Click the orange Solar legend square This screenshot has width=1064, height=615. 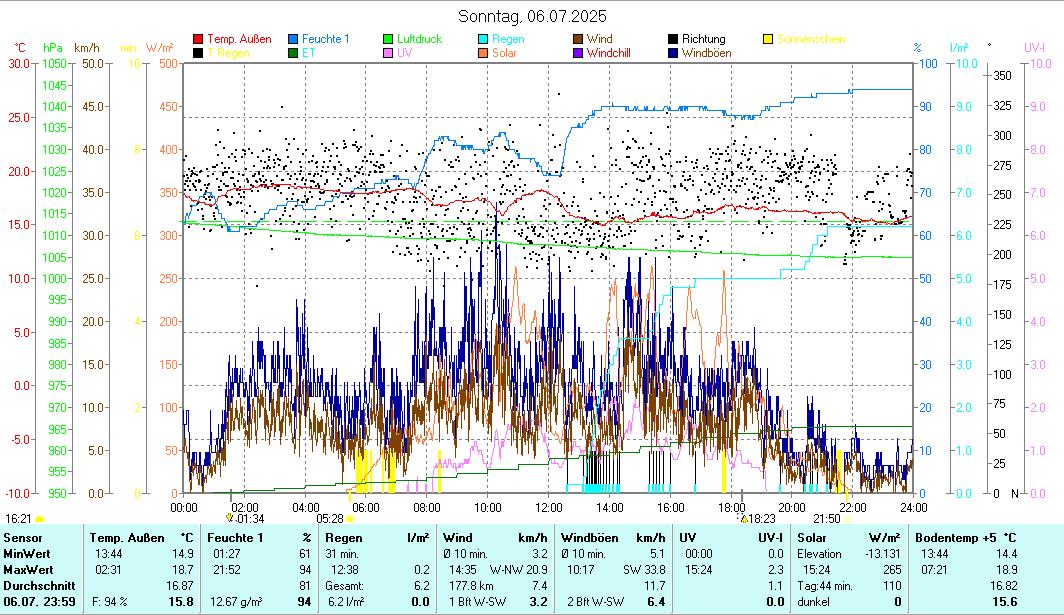tap(482, 53)
